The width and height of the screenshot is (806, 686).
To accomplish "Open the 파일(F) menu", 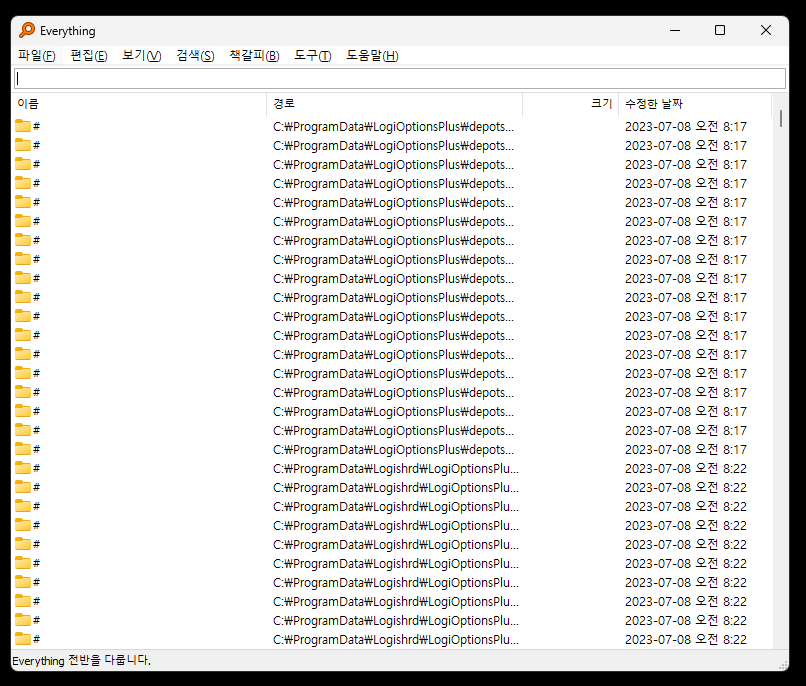I will 36,55.
